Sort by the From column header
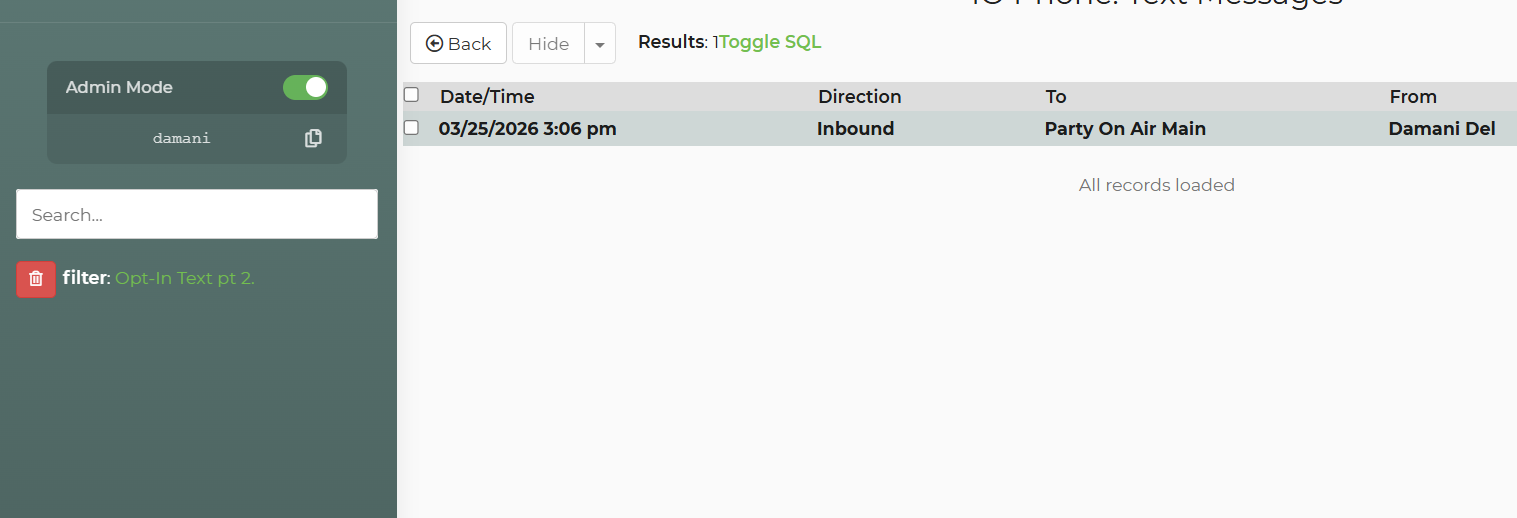 (1412, 97)
